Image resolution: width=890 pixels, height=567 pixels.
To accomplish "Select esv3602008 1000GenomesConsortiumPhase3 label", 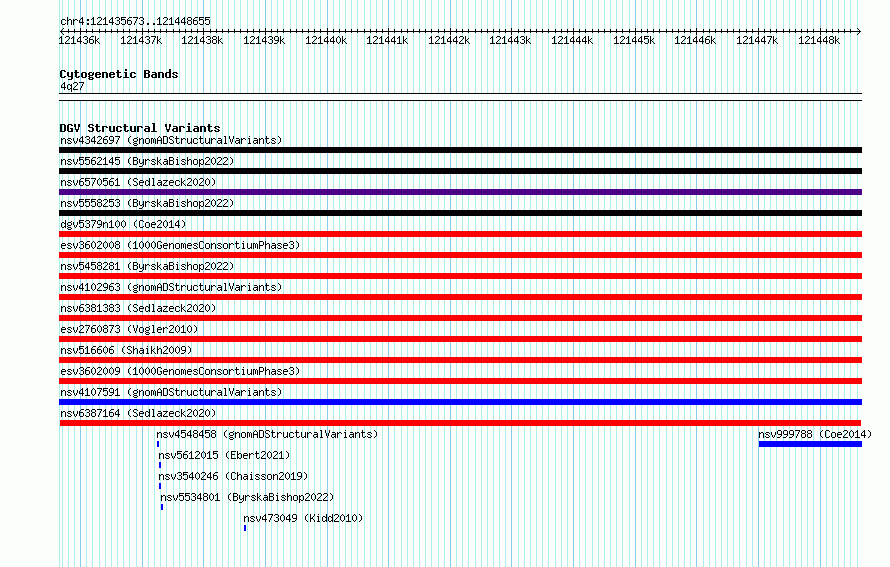I will (x=180, y=245).
